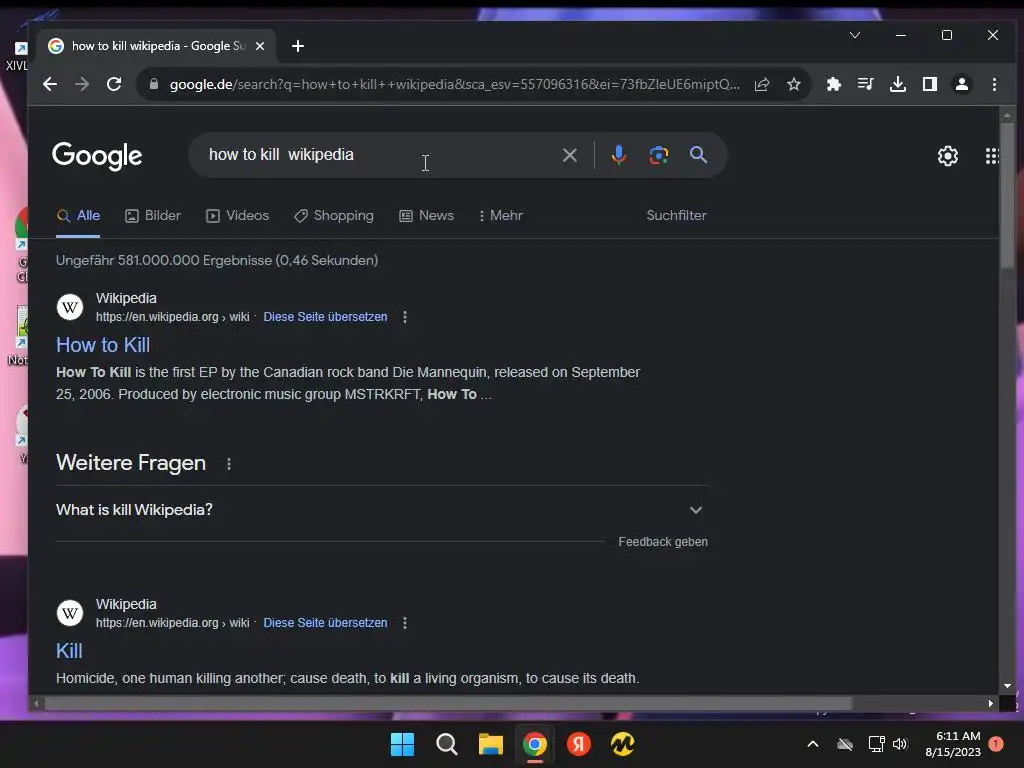Click the scroll-right arrow of horizontal scrollbar
Viewport: 1024px width, 768px height.
[x=991, y=703]
